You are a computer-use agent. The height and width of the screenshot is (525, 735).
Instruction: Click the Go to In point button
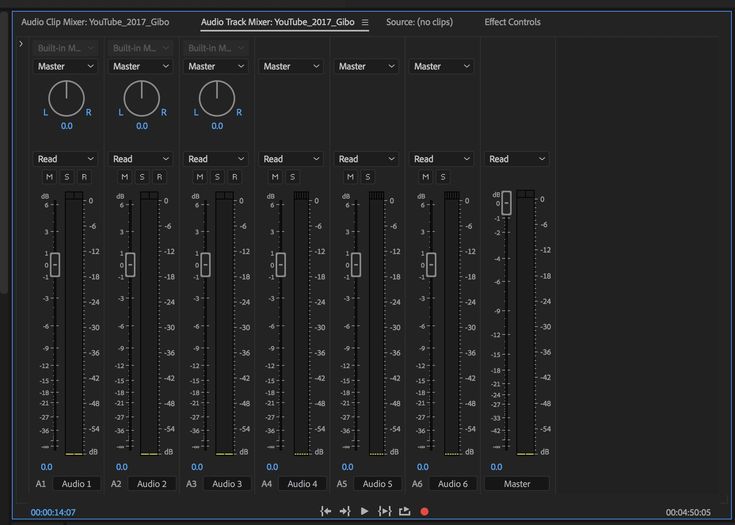coord(325,511)
